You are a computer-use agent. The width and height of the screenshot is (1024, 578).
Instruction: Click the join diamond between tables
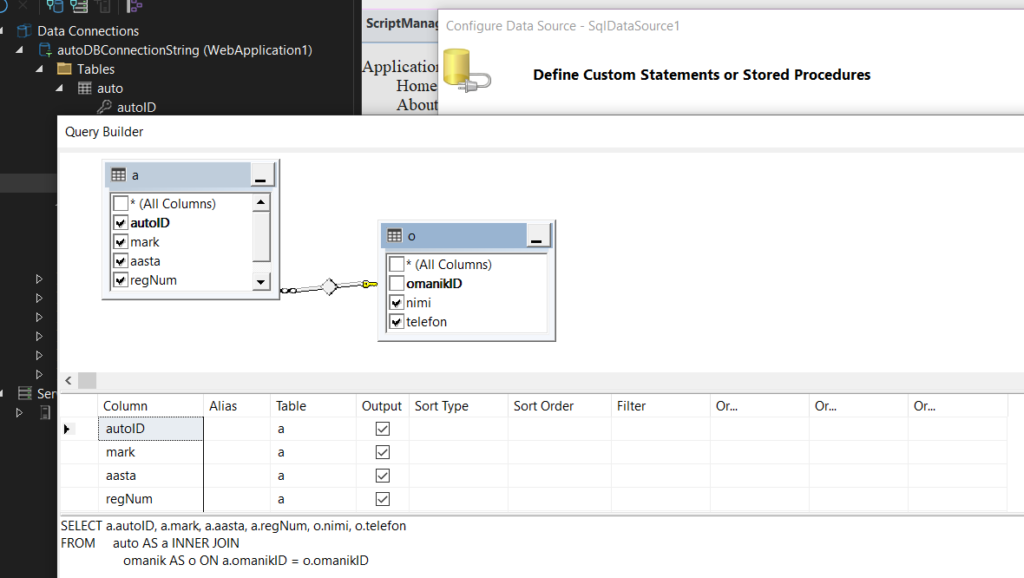coord(328,288)
